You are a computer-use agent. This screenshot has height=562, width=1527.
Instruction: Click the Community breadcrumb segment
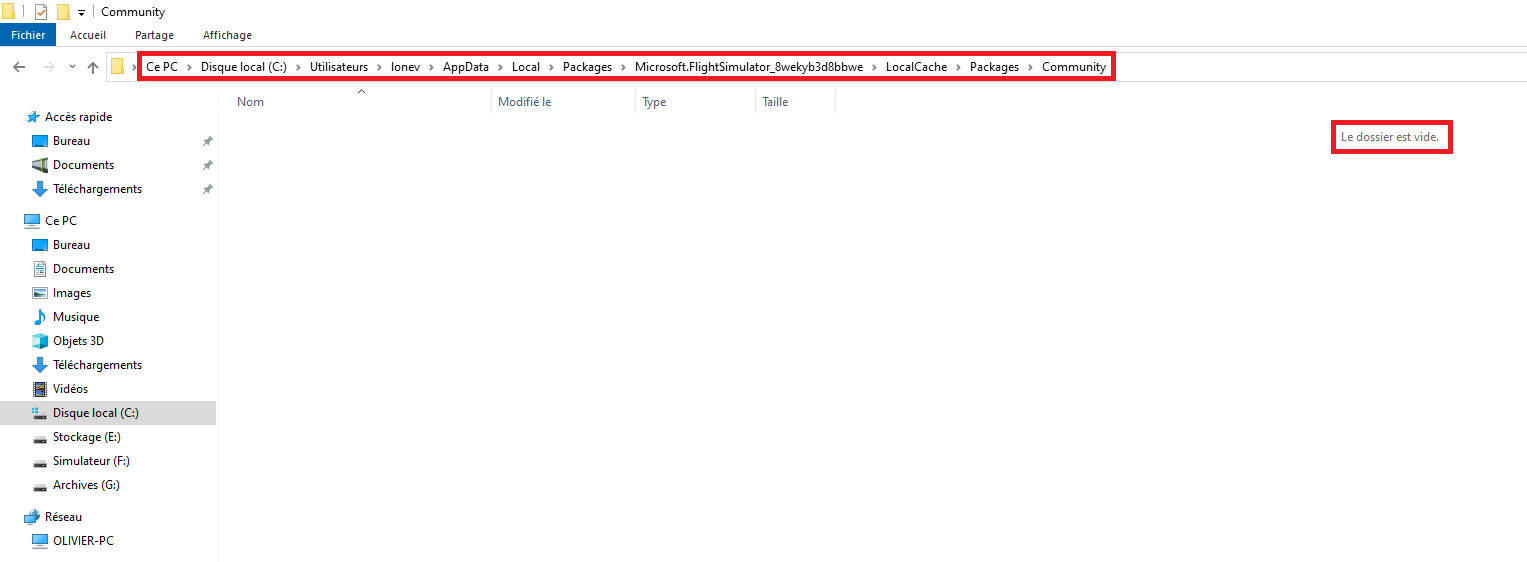pyautogui.click(x=1074, y=67)
